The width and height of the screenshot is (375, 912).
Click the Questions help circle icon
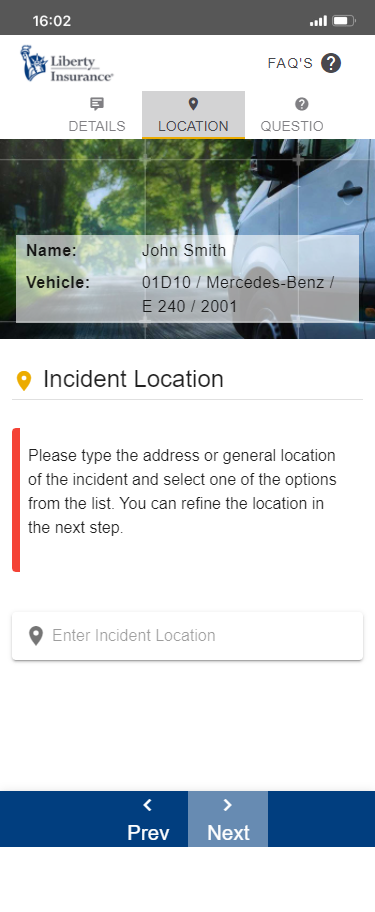pyautogui.click(x=301, y=104)
